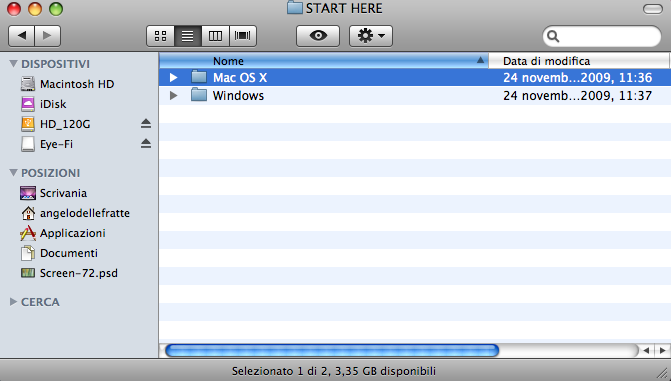Click the scroll left arrow

[x=646, y=351]
